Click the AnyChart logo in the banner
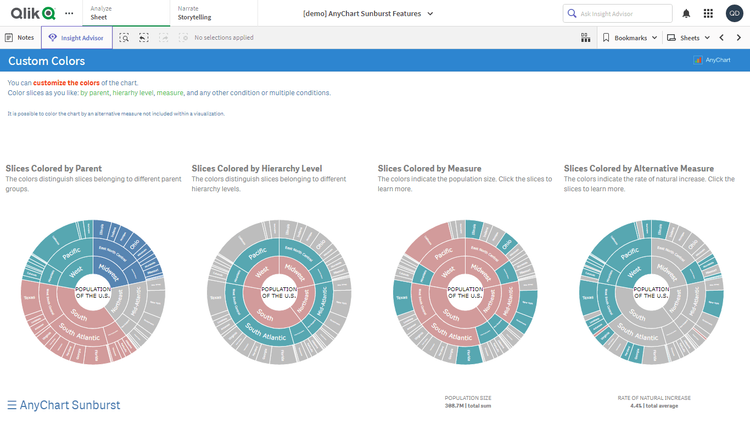 [x=712, y=60]
